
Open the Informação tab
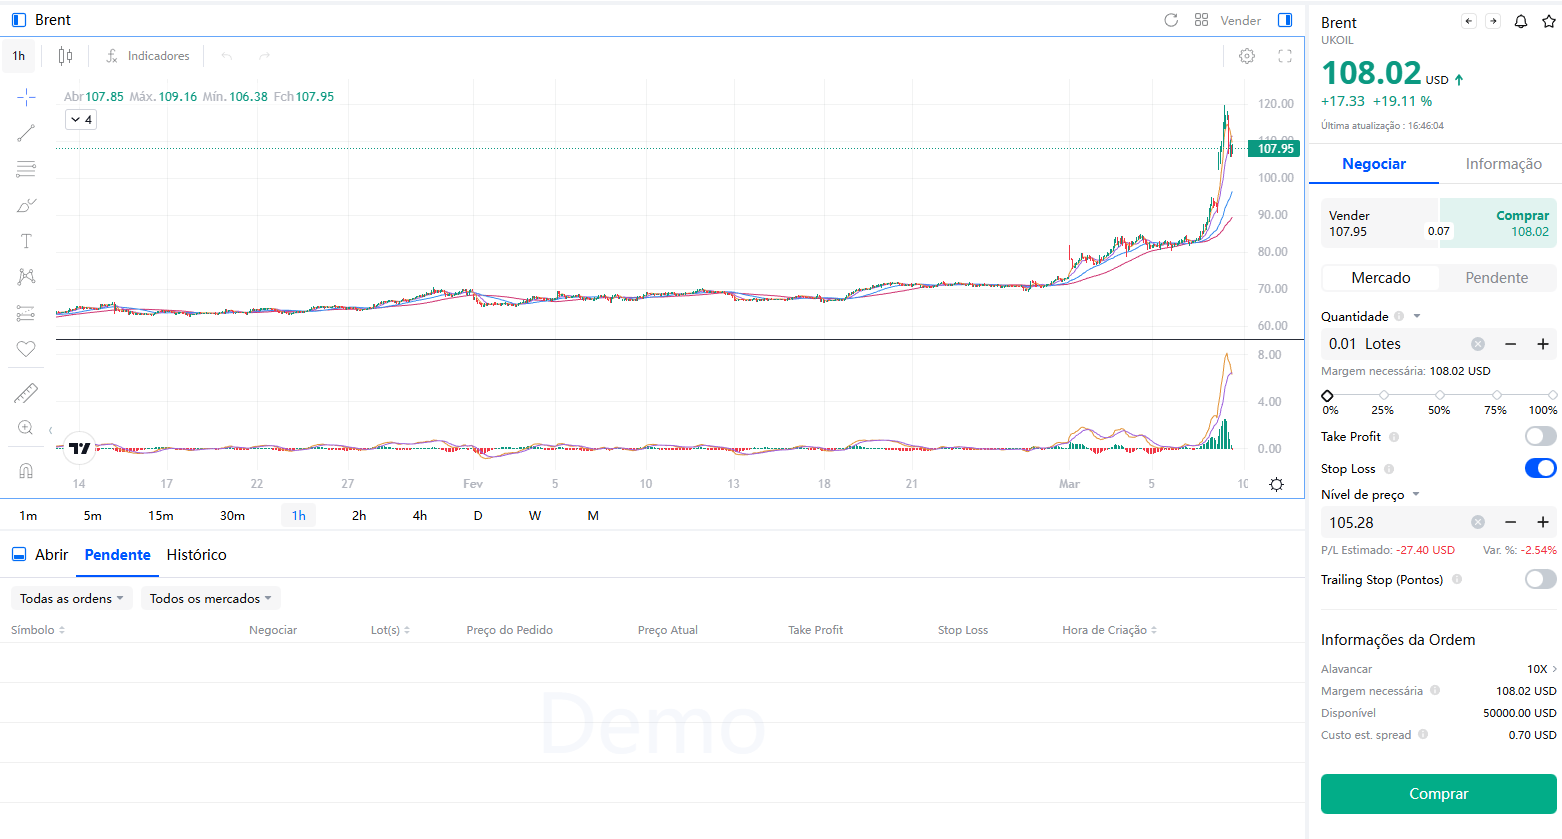click(1503, 164)
